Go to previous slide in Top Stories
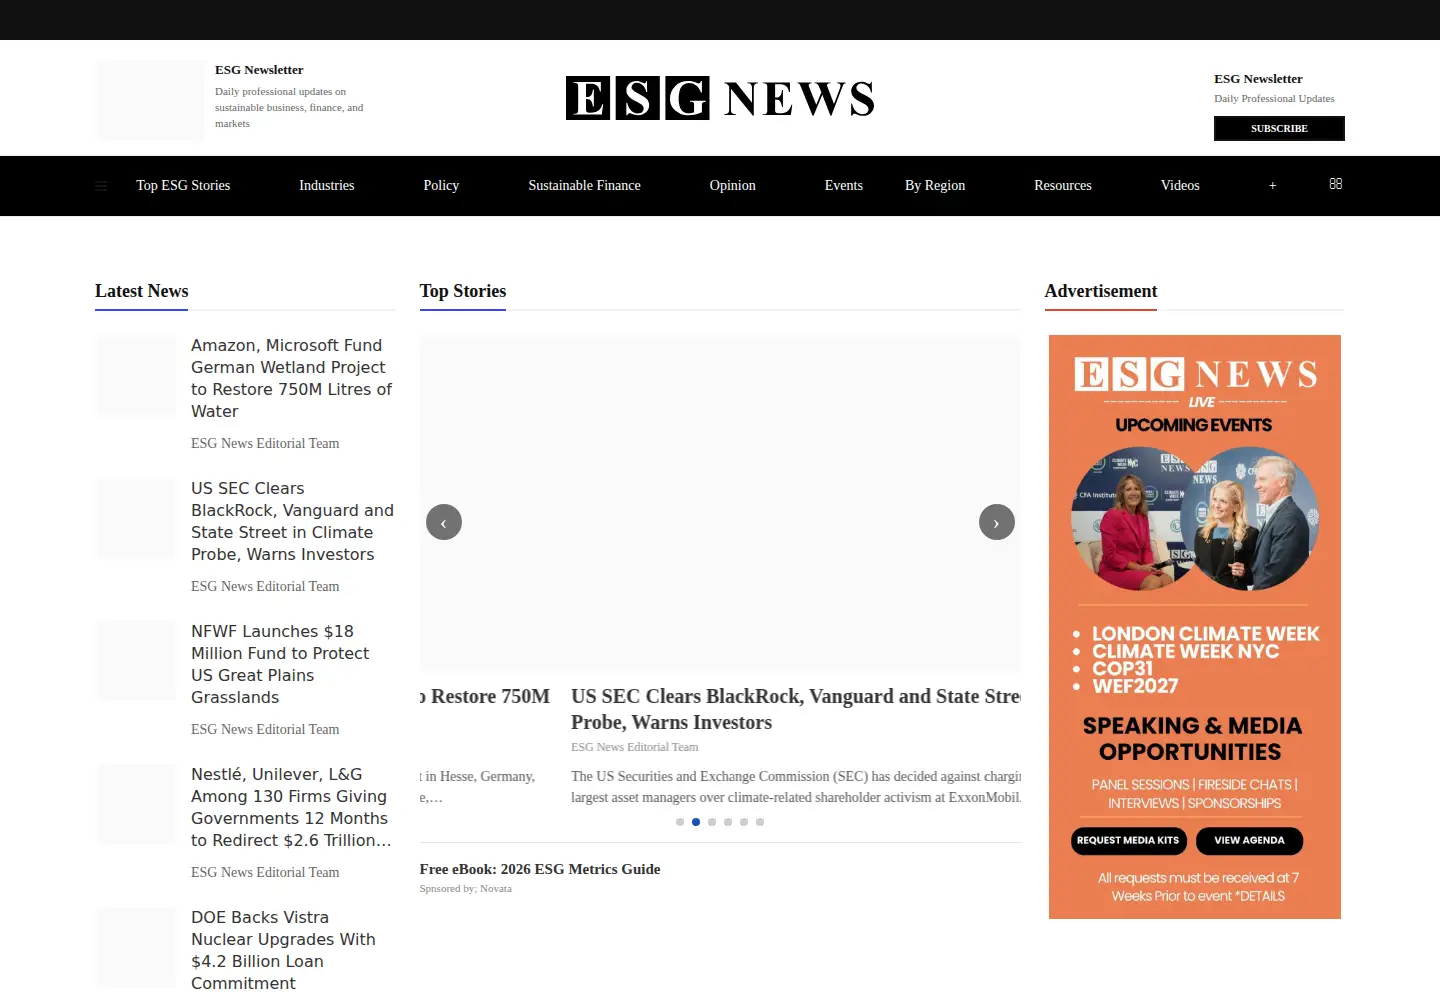1440x1000 pixels. coord(444,522)
